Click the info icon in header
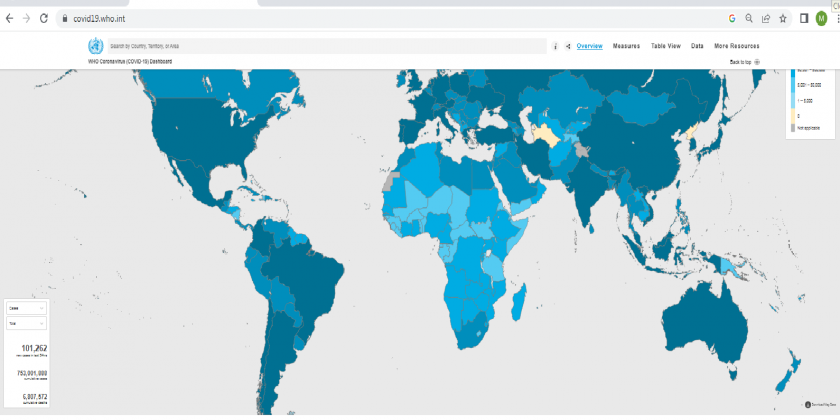Viewport: 840px width, 420px height. click(x=555, y=46)
